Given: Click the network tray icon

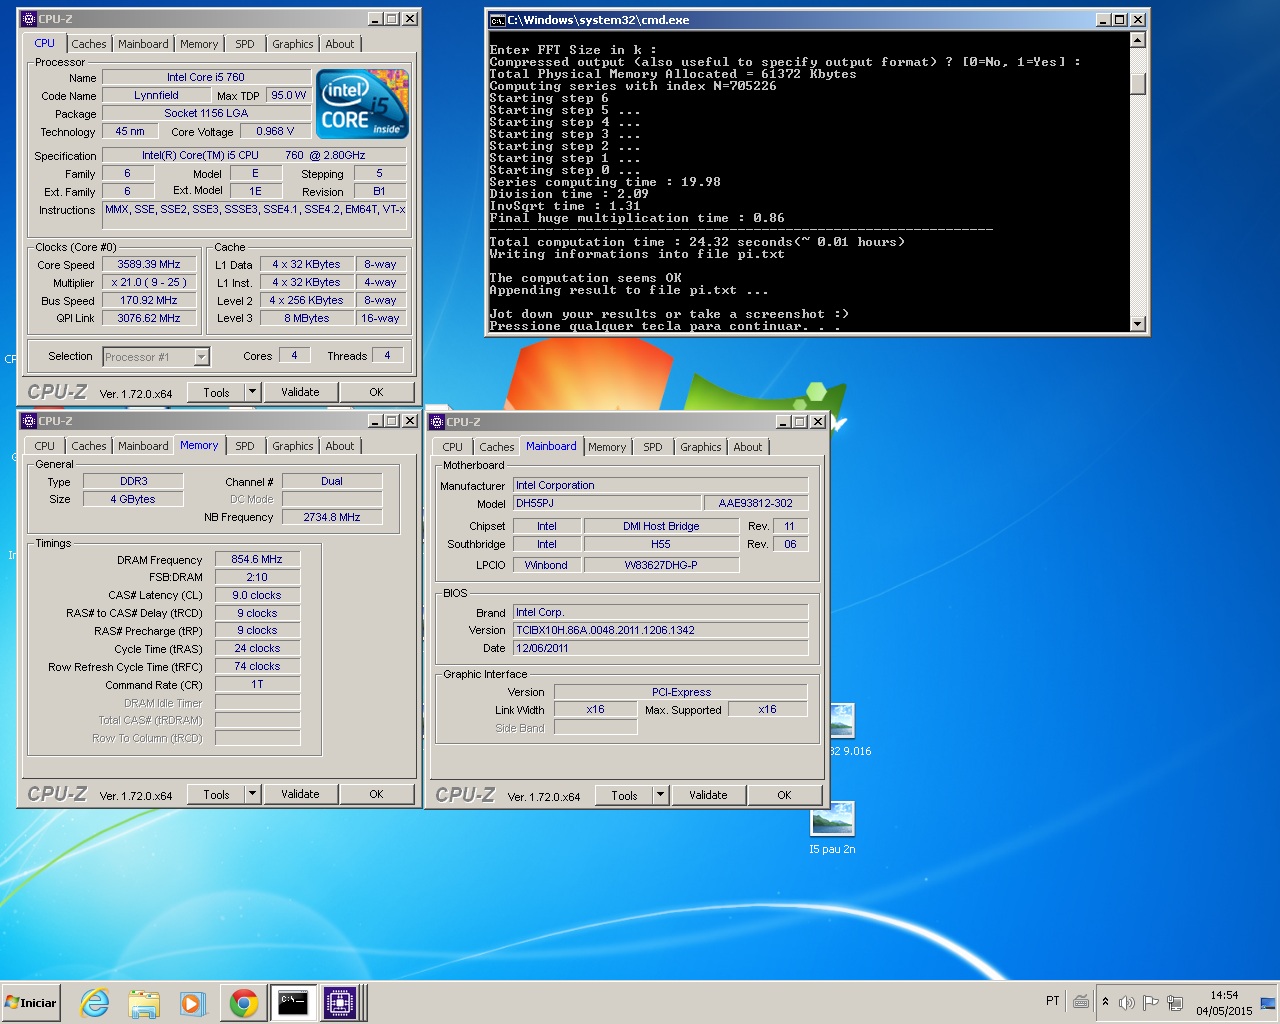Looking at the screenshot, I should tap(1175, 1002).
